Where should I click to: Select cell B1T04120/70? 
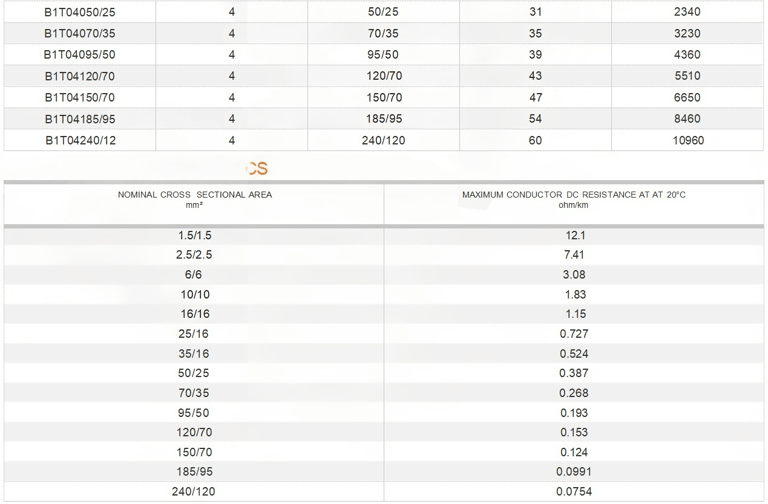pyautogui.click(x=80, y=76)
